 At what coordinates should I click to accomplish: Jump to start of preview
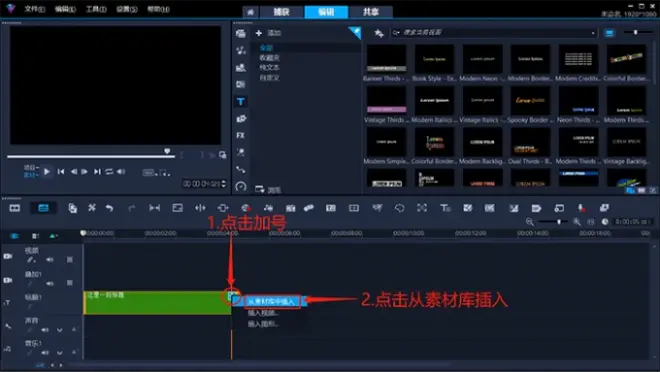61,172
